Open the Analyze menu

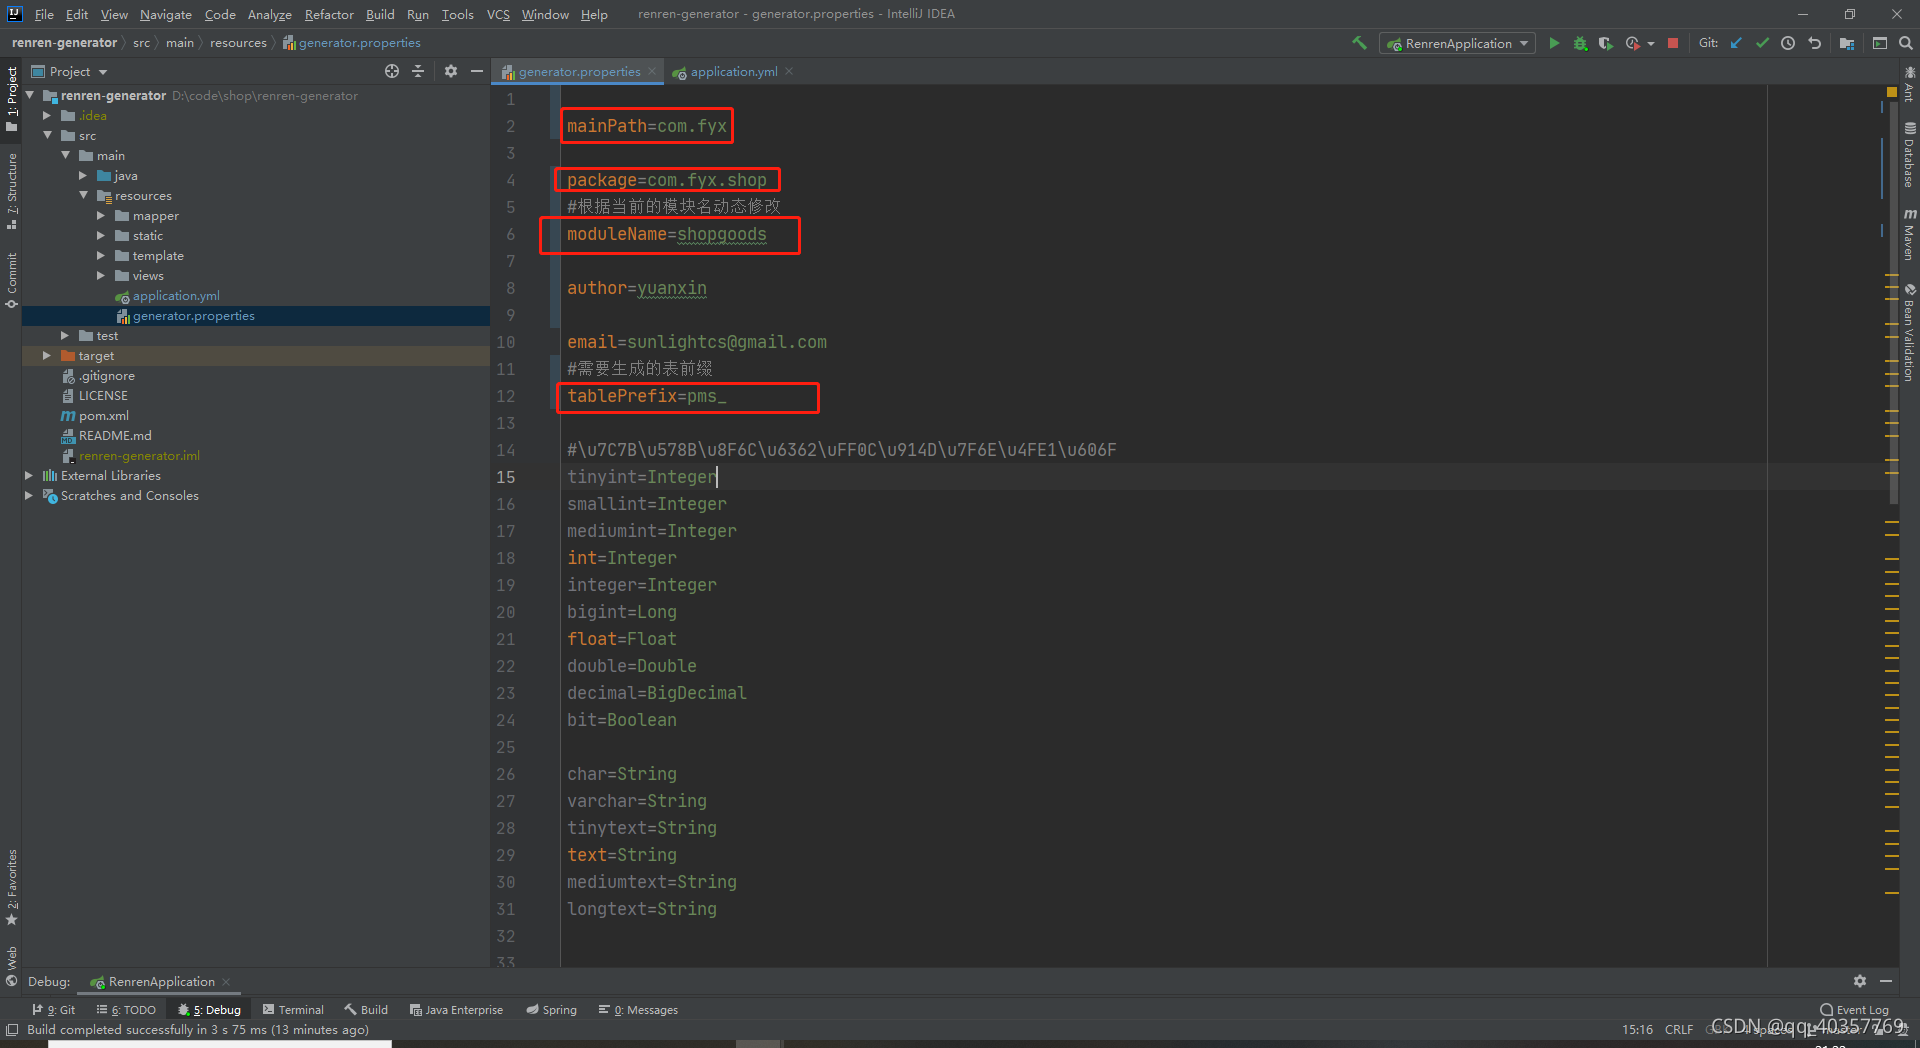(270, 14)
